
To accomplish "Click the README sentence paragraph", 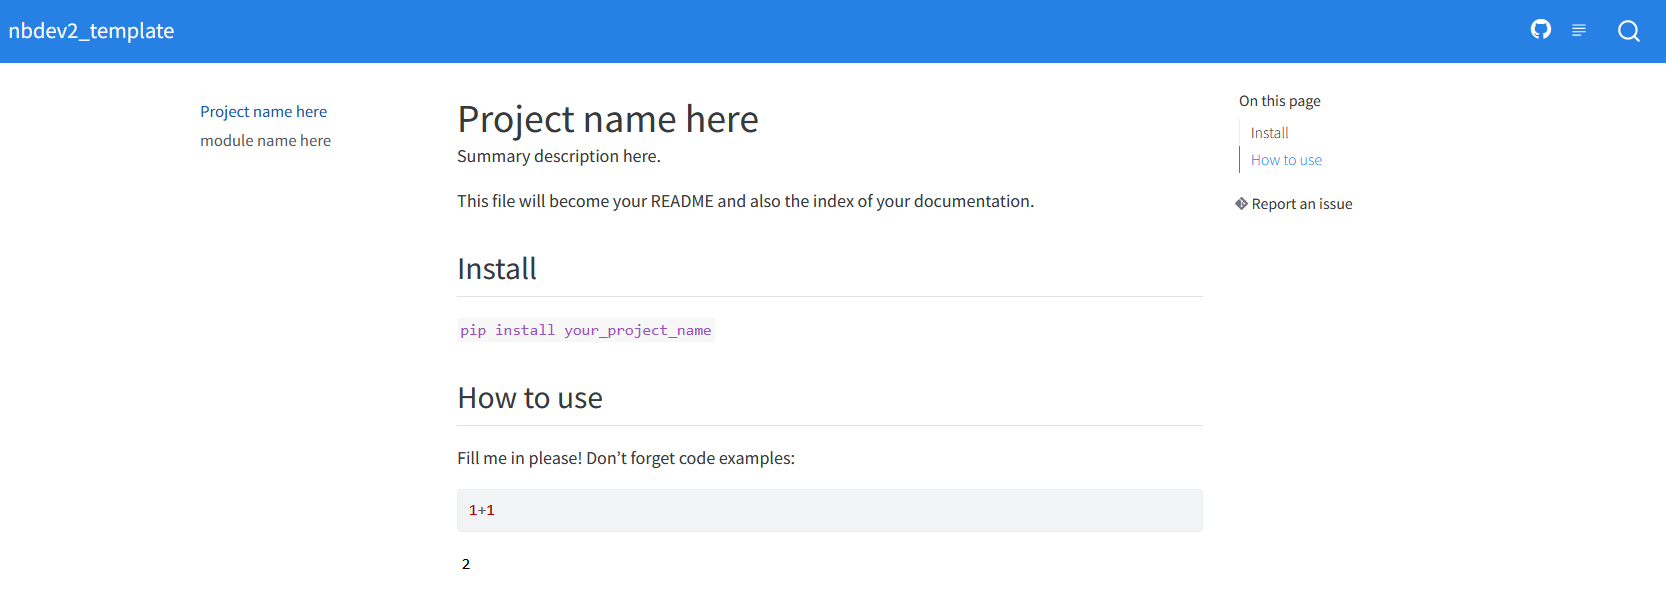I will coord(745,201).
